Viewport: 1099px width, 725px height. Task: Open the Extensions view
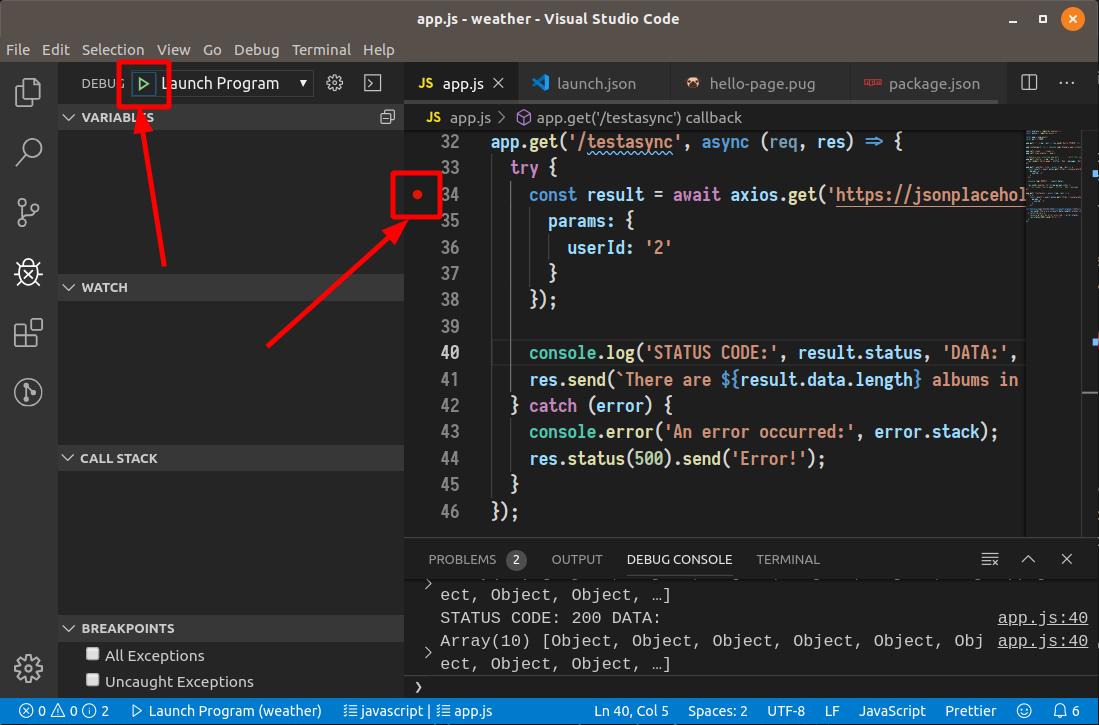(27, 332)
